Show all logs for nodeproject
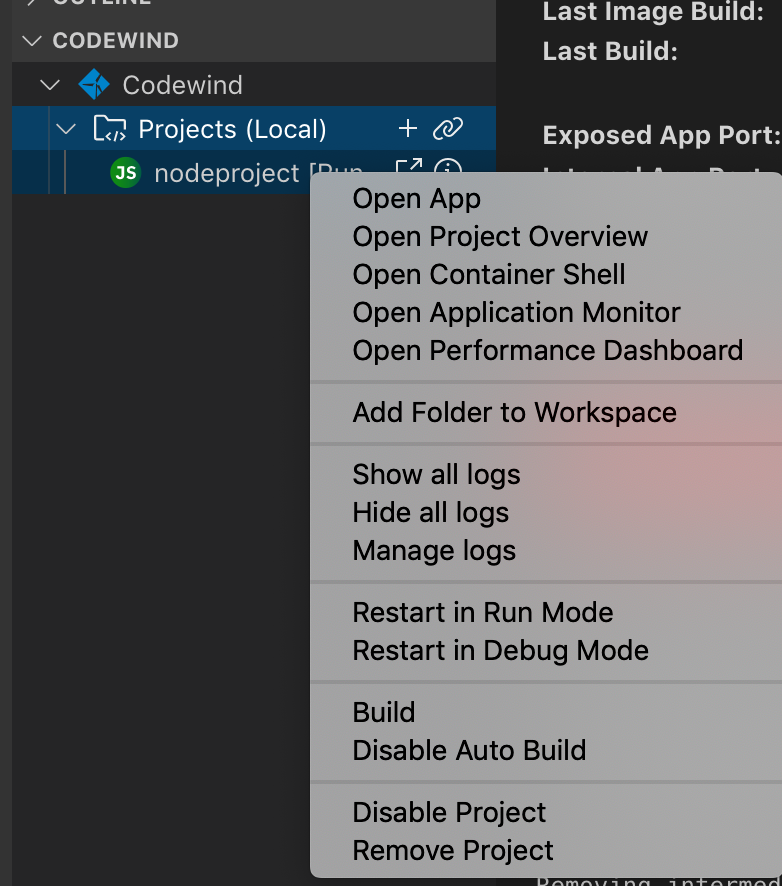Image resolution: width=782 pixels, height=886 pixels. coord(436,474)
